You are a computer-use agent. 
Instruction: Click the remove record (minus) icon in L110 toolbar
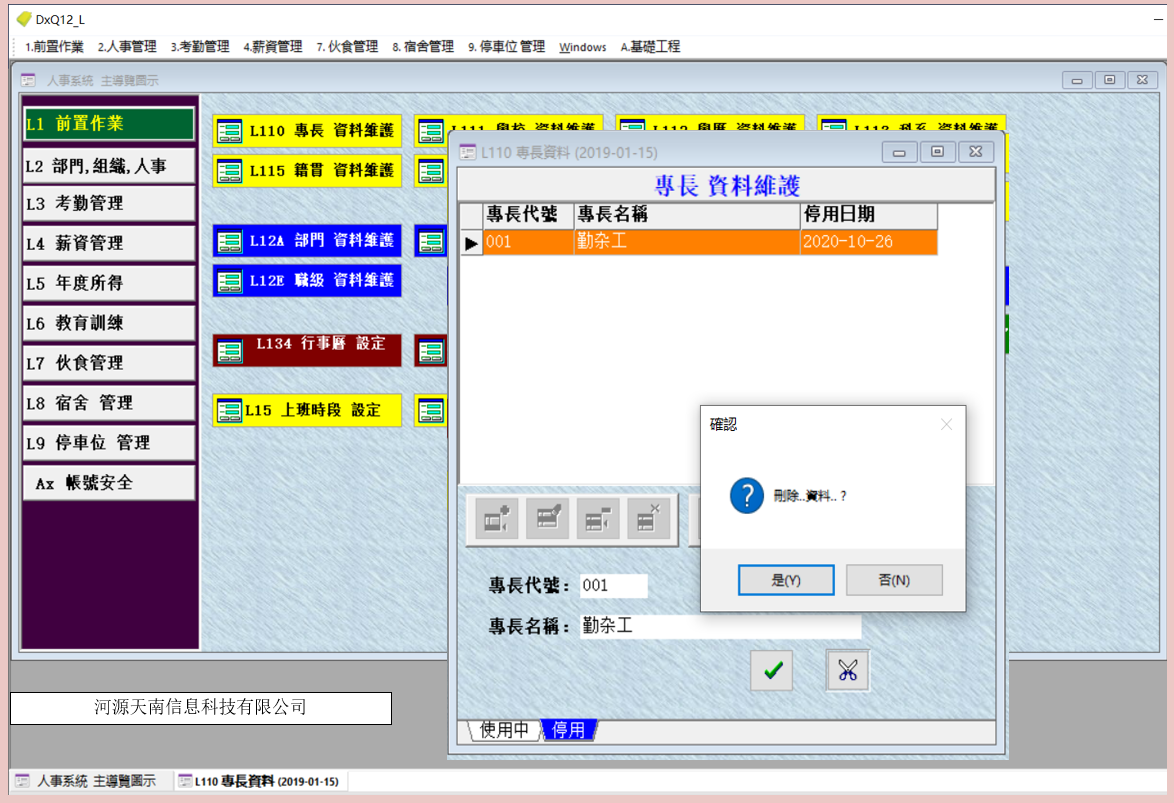coord(597,518)
